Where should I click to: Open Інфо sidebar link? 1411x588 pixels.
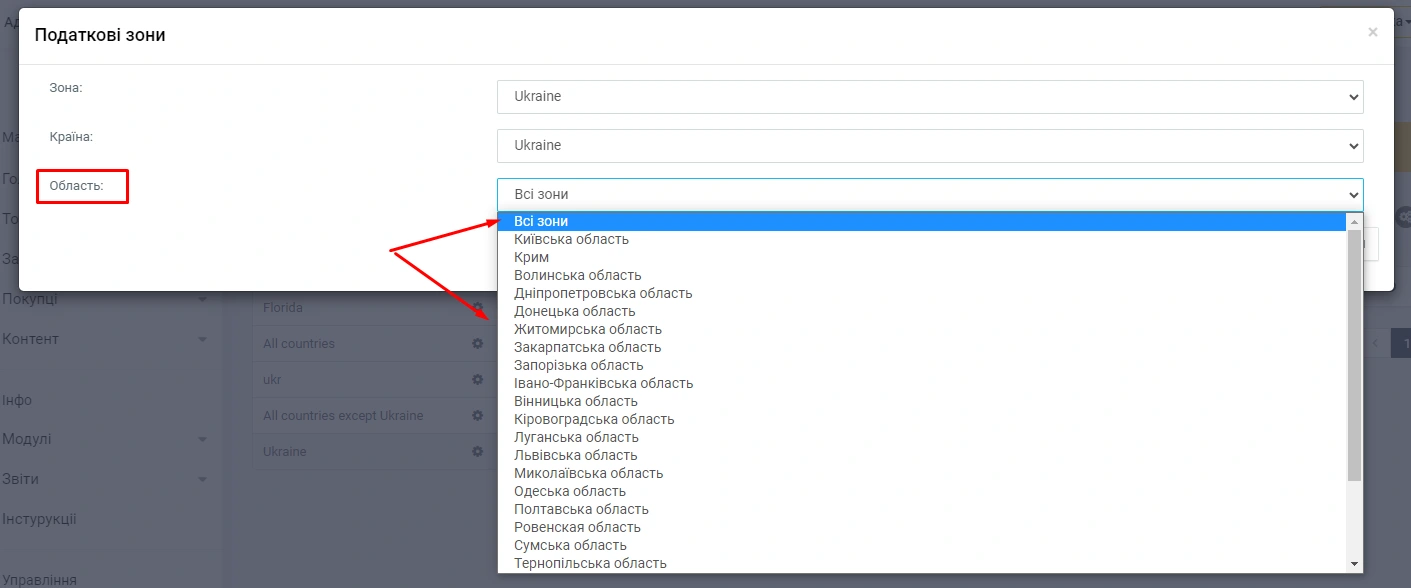[17, 400]
